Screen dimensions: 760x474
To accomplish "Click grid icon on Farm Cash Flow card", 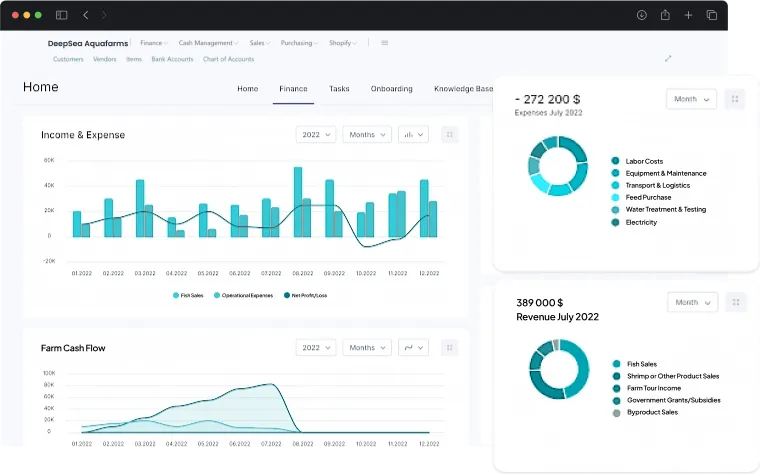I will (x=449, y=348).
